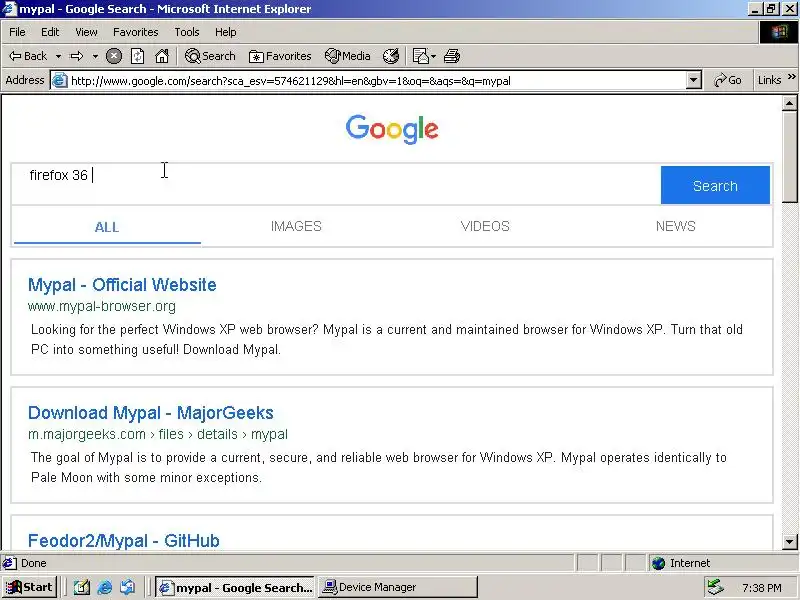This screenshot has width=800, height=600.
Task: Click the network system tray icon
Action: click(715, 587)
